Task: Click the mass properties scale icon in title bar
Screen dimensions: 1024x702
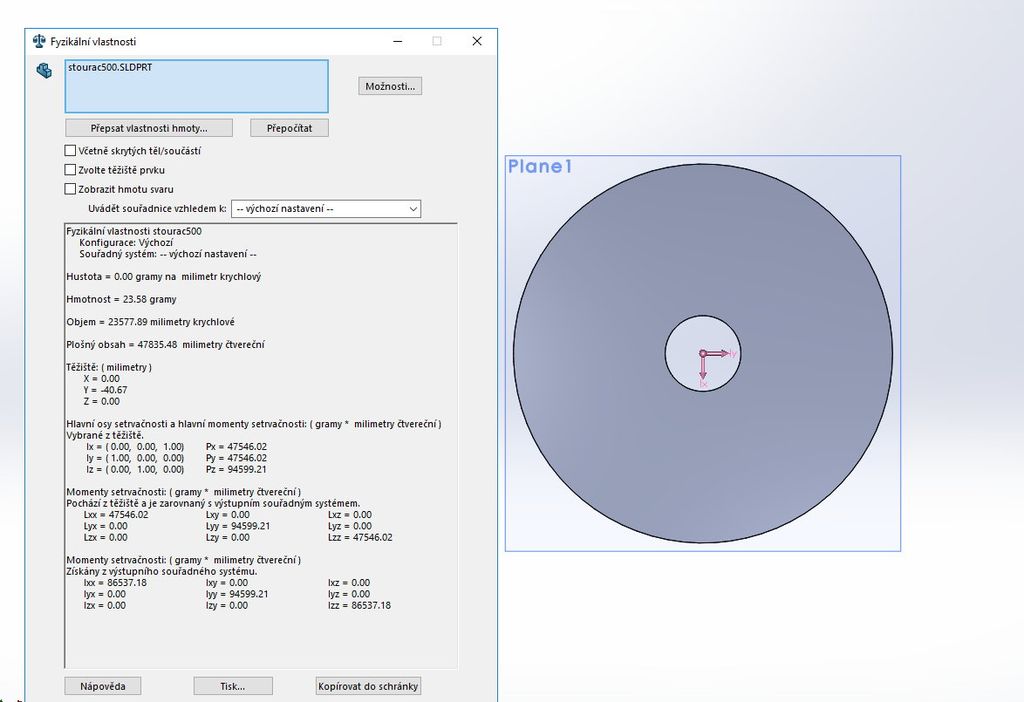Action: (x=39, y=41)
